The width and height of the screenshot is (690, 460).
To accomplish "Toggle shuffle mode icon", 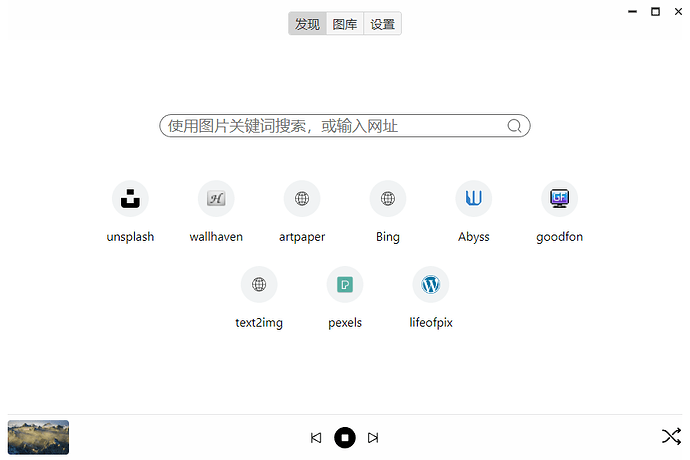I will point(671,437).
